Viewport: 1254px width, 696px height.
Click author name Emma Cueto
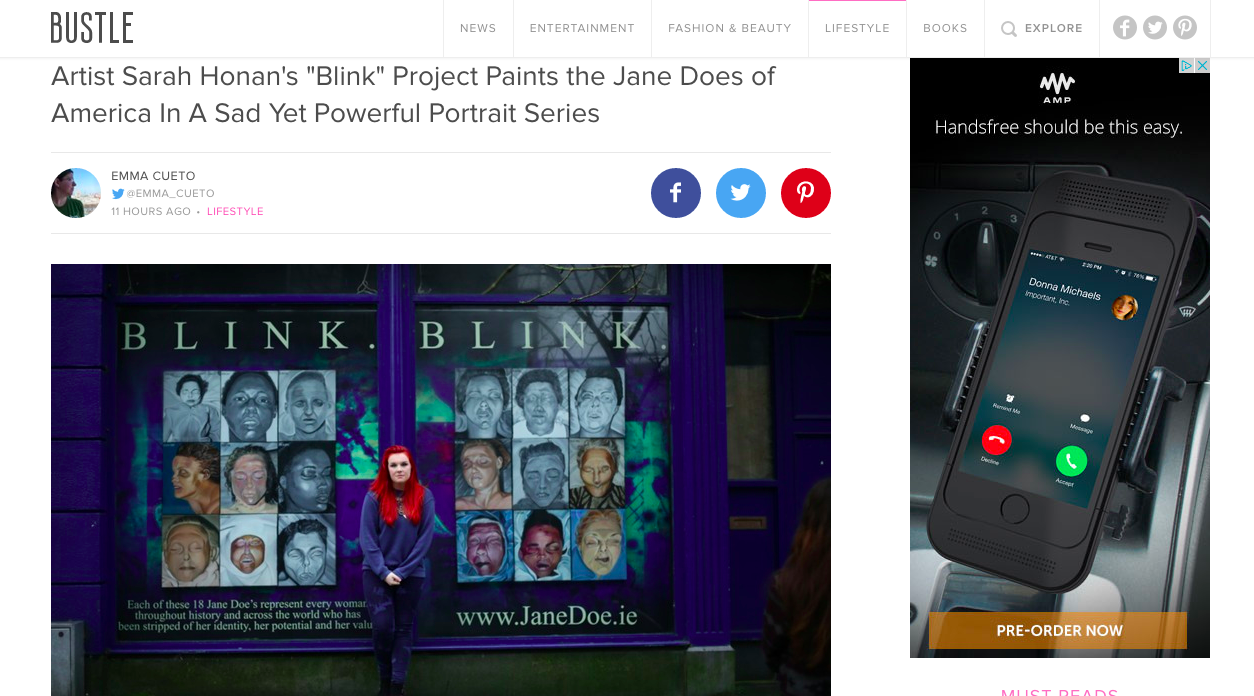153,176
